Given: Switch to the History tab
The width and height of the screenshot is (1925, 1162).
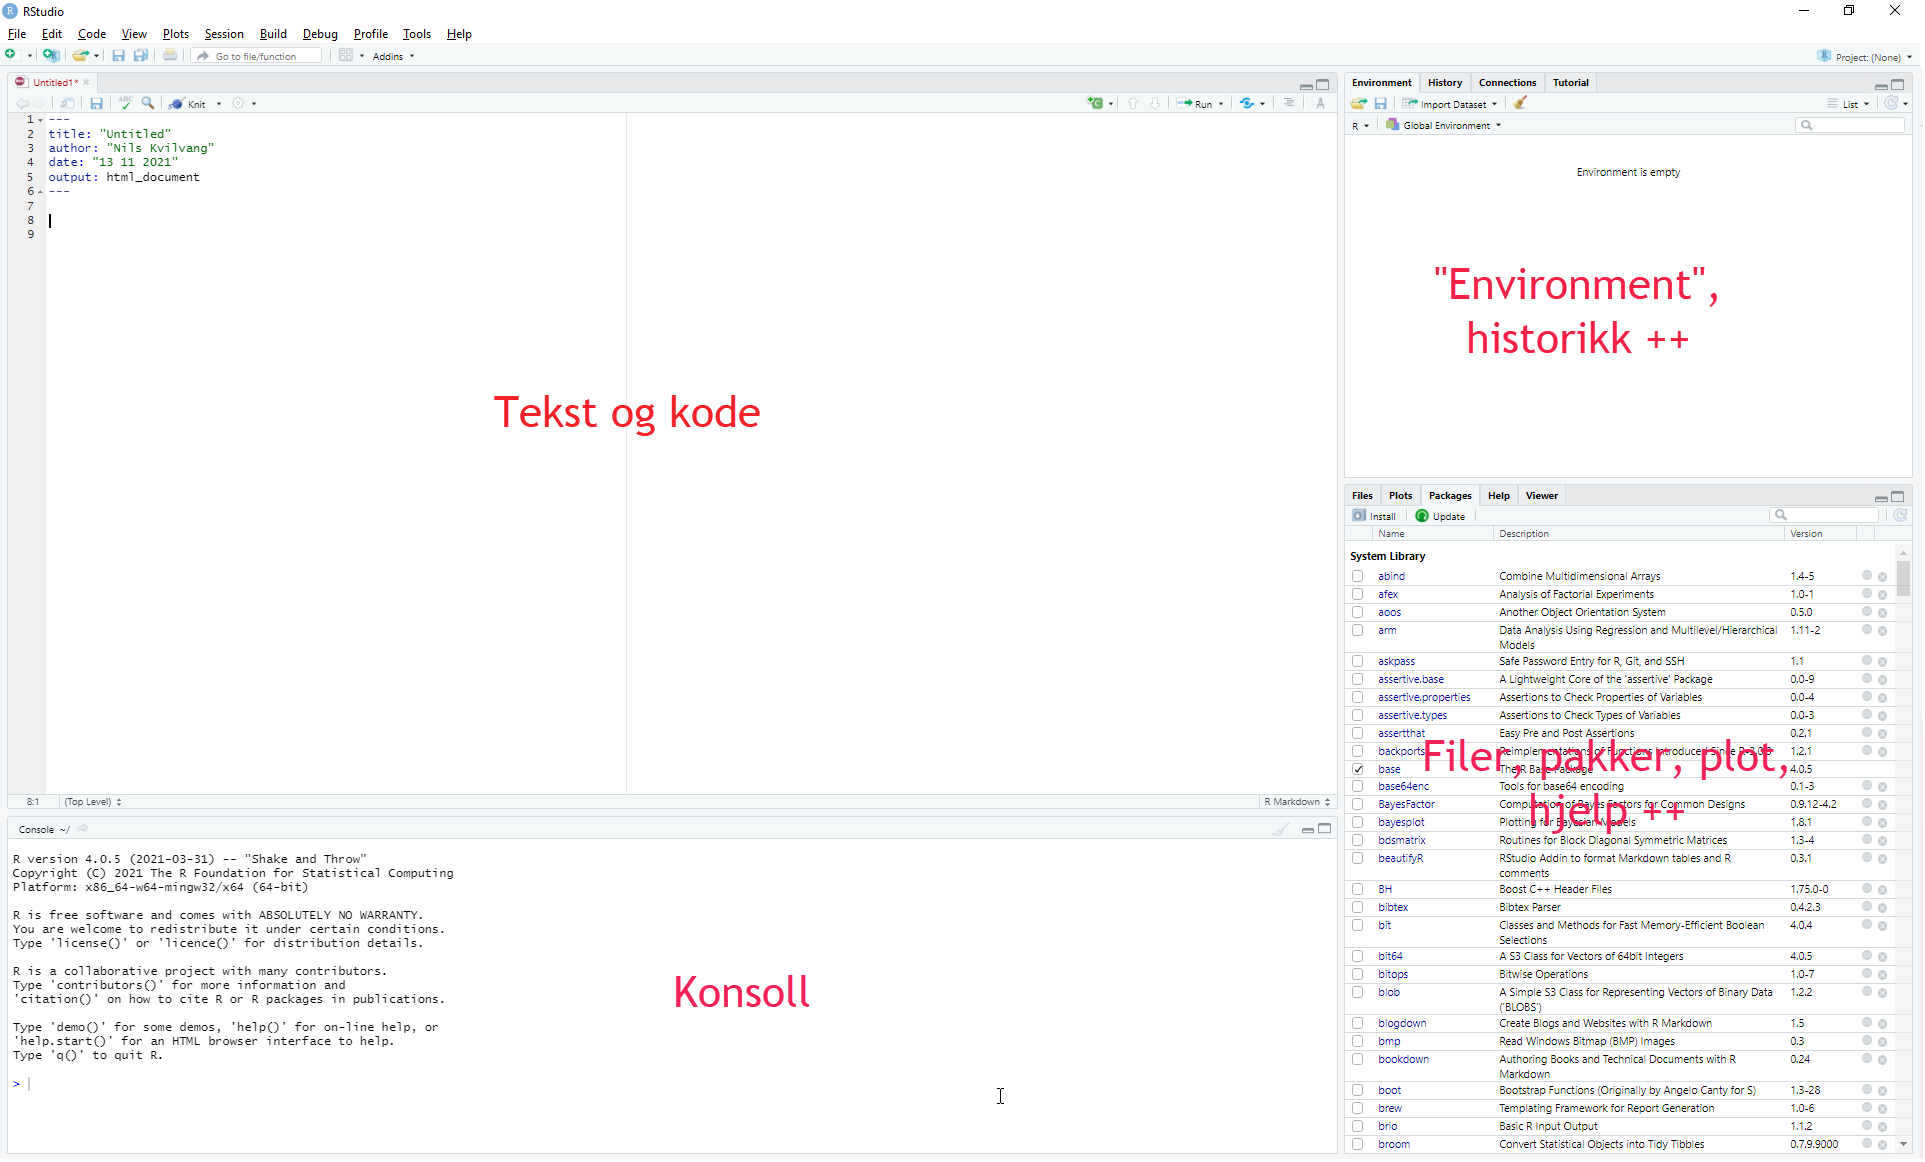Looking at the screenshot, I should [x=1444, y=83].
